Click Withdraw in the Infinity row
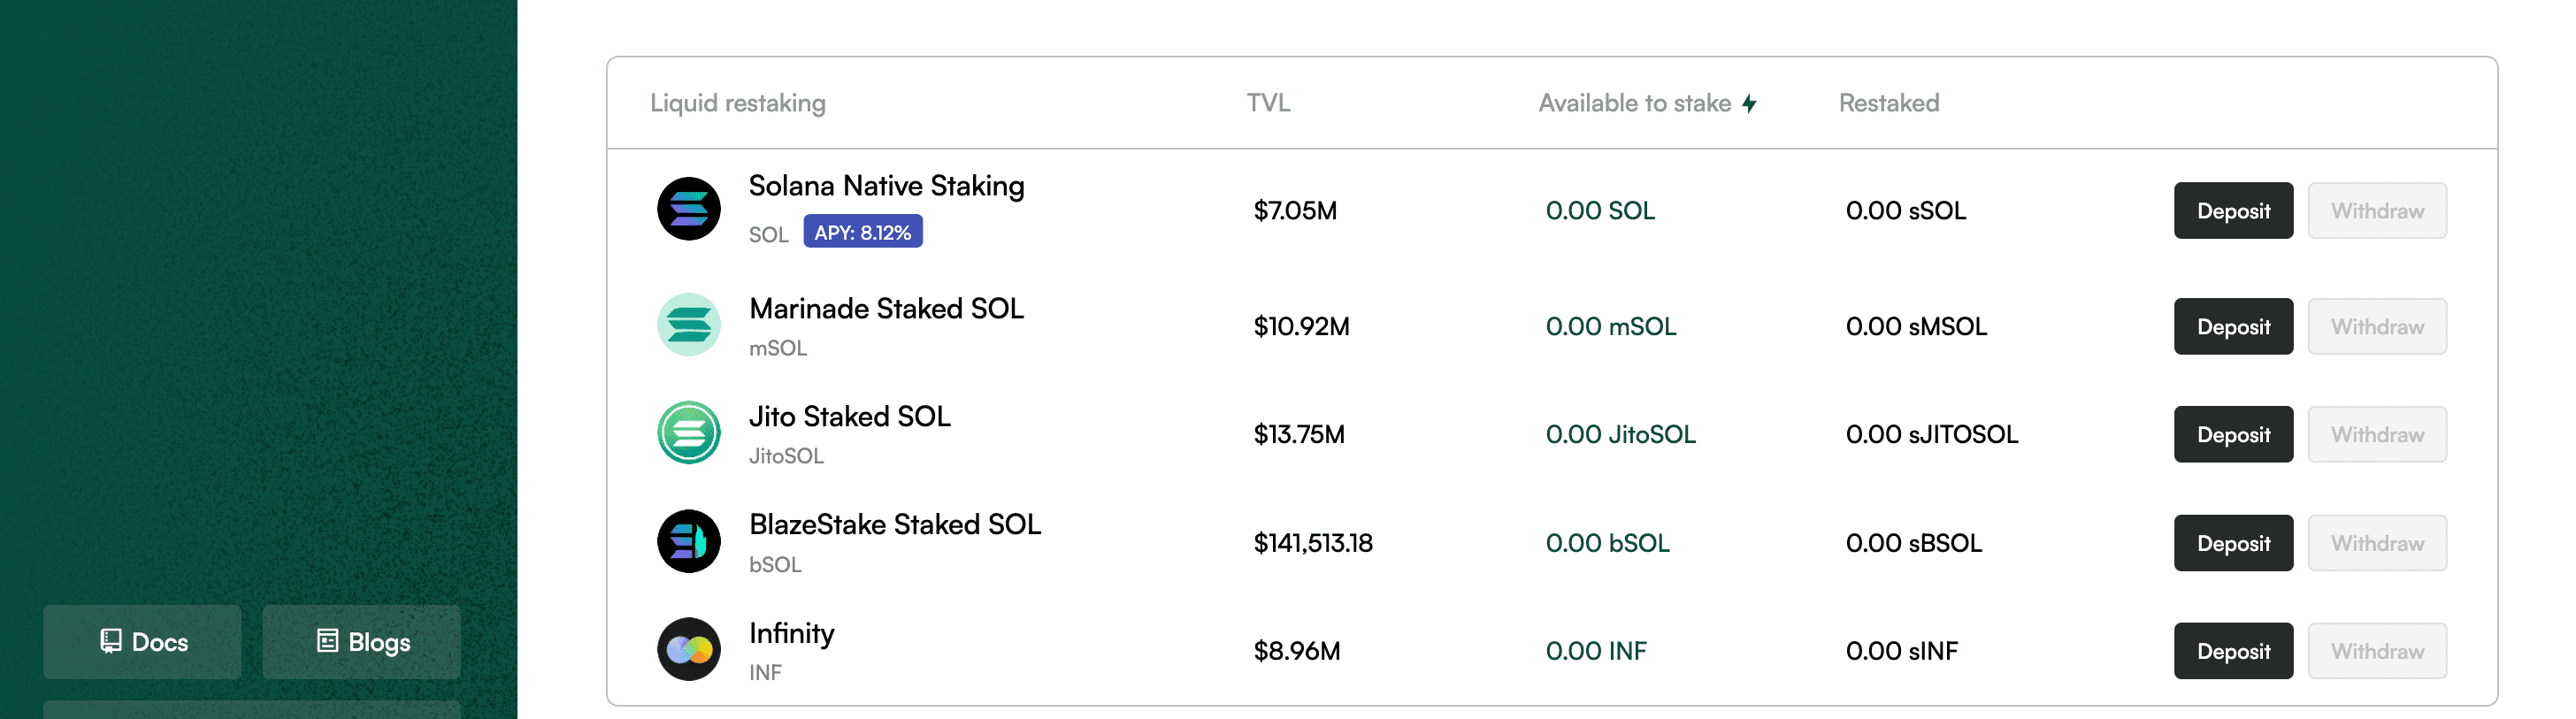 click(x=2376, y=651)
